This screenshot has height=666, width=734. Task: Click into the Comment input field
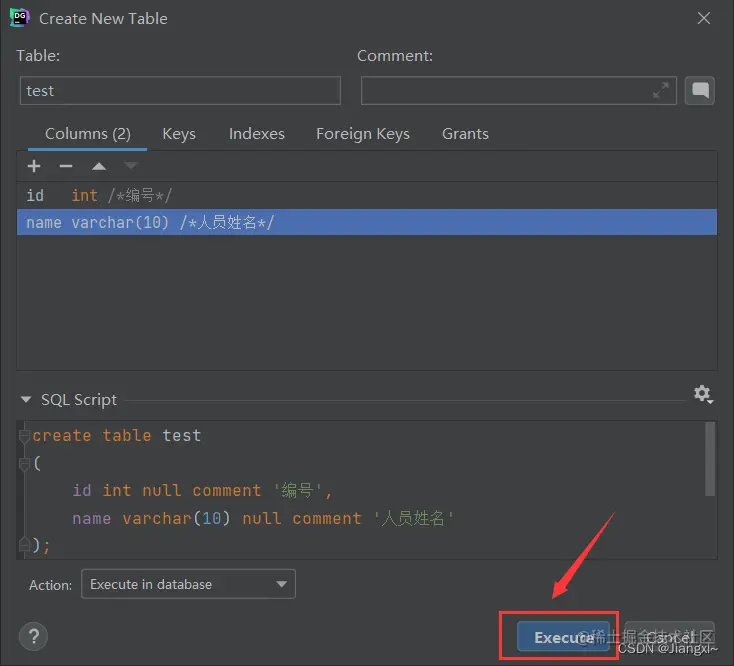coord(519,90)
